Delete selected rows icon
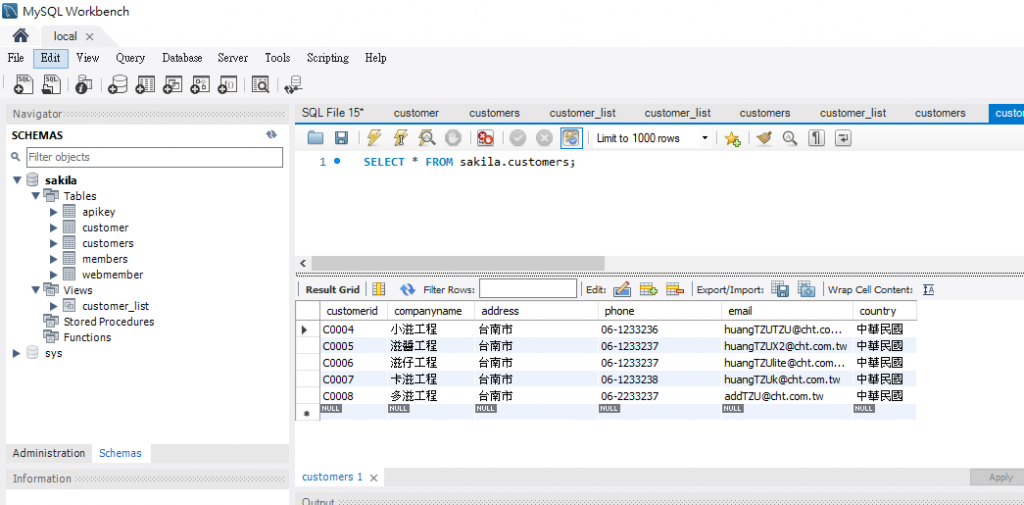Image resolution: width=1024 pixels, height=505 pixels. 675,289
